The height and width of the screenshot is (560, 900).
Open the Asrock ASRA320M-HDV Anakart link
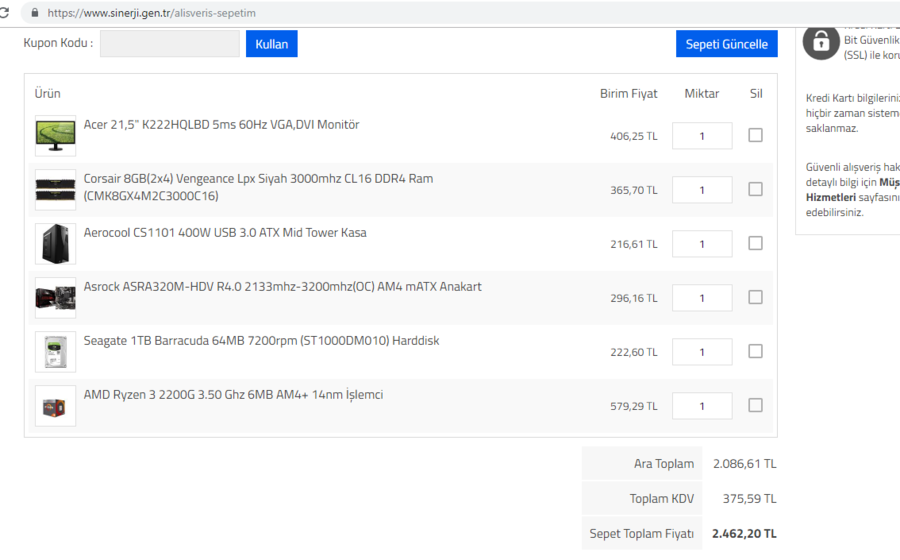click(x=282, y=286)
